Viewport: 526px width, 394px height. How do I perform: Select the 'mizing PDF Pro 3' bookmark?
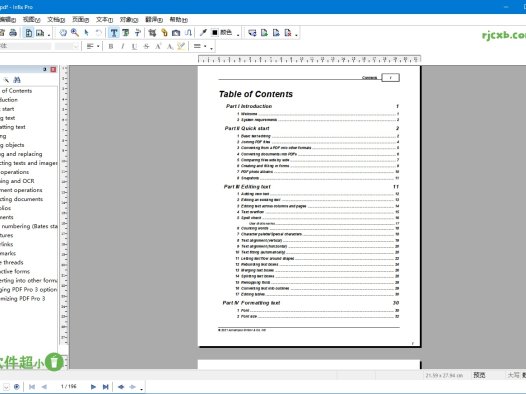[22, 299]
